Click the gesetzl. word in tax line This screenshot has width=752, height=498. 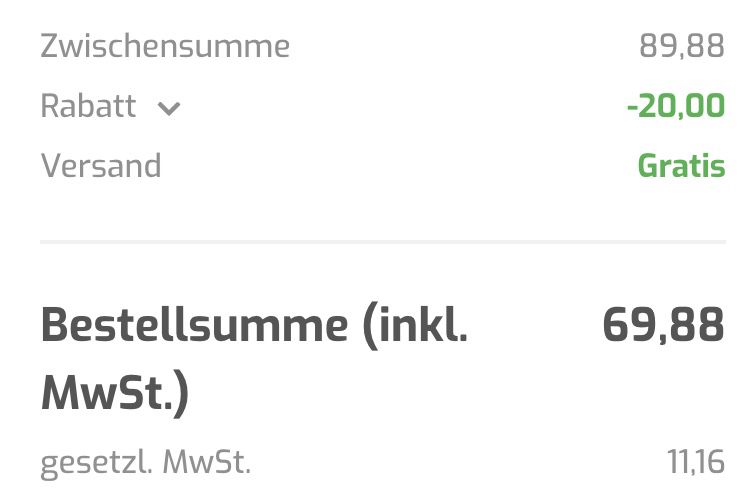click(97, 464)
